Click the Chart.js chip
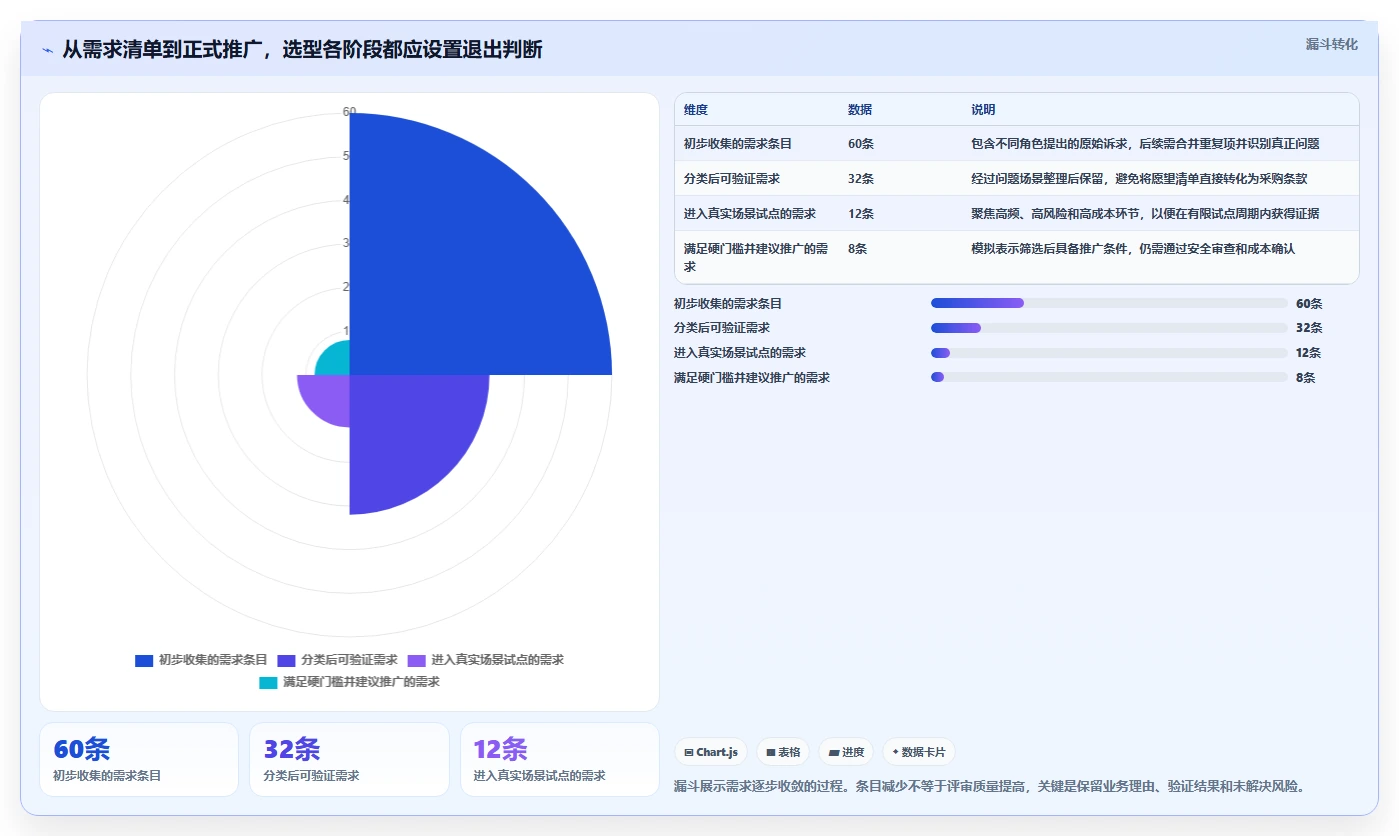The image size is (1399, 836). 711,752
